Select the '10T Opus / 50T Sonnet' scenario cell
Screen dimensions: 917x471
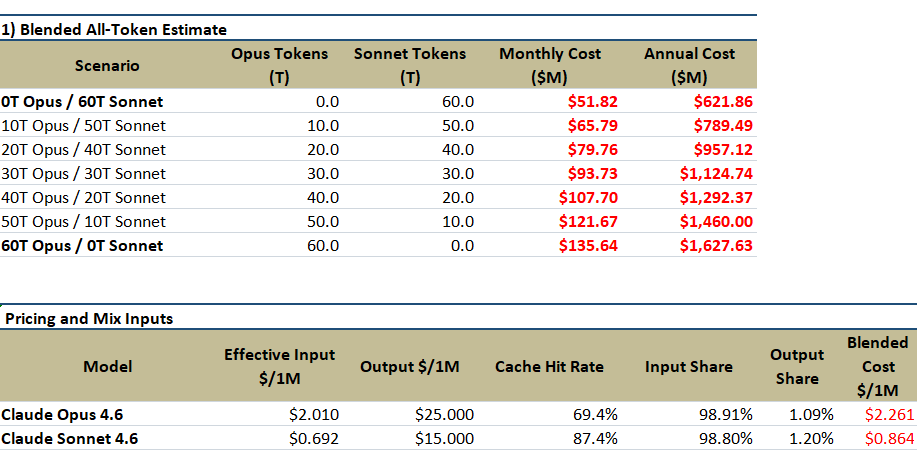pyautogui.click(x=84, y=125)
